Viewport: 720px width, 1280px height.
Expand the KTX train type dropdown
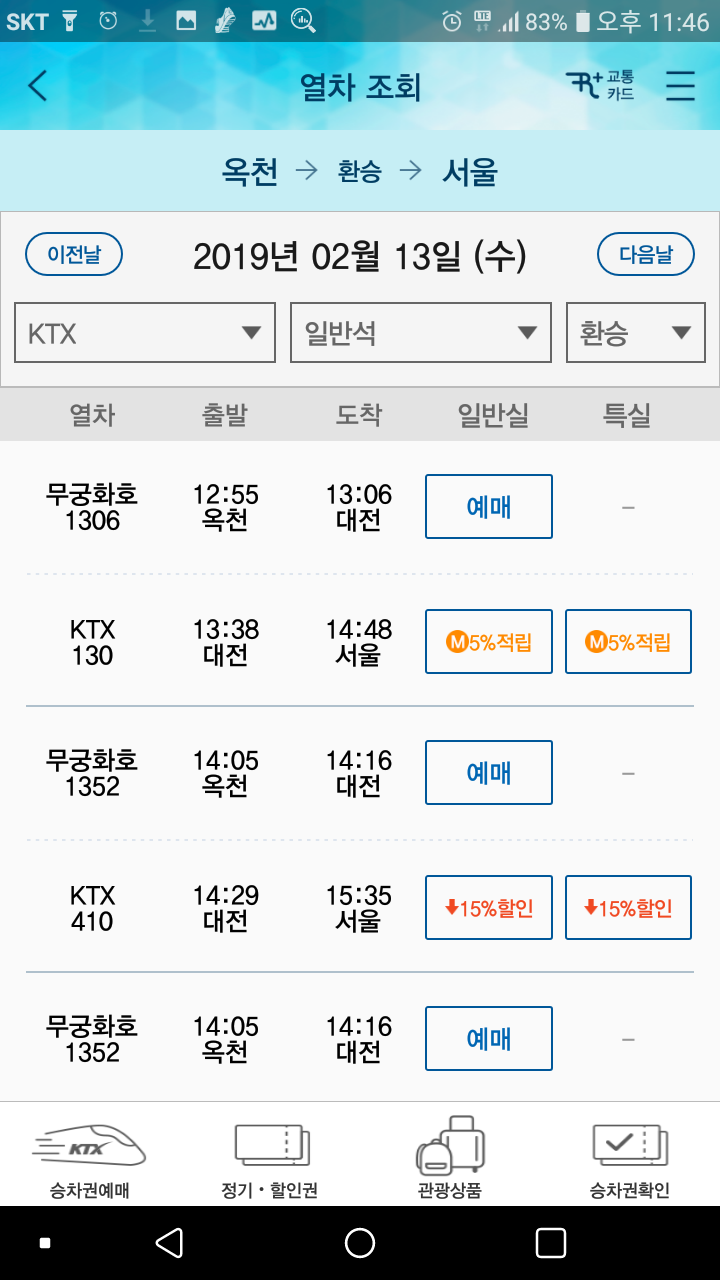(x=145, y=333)
